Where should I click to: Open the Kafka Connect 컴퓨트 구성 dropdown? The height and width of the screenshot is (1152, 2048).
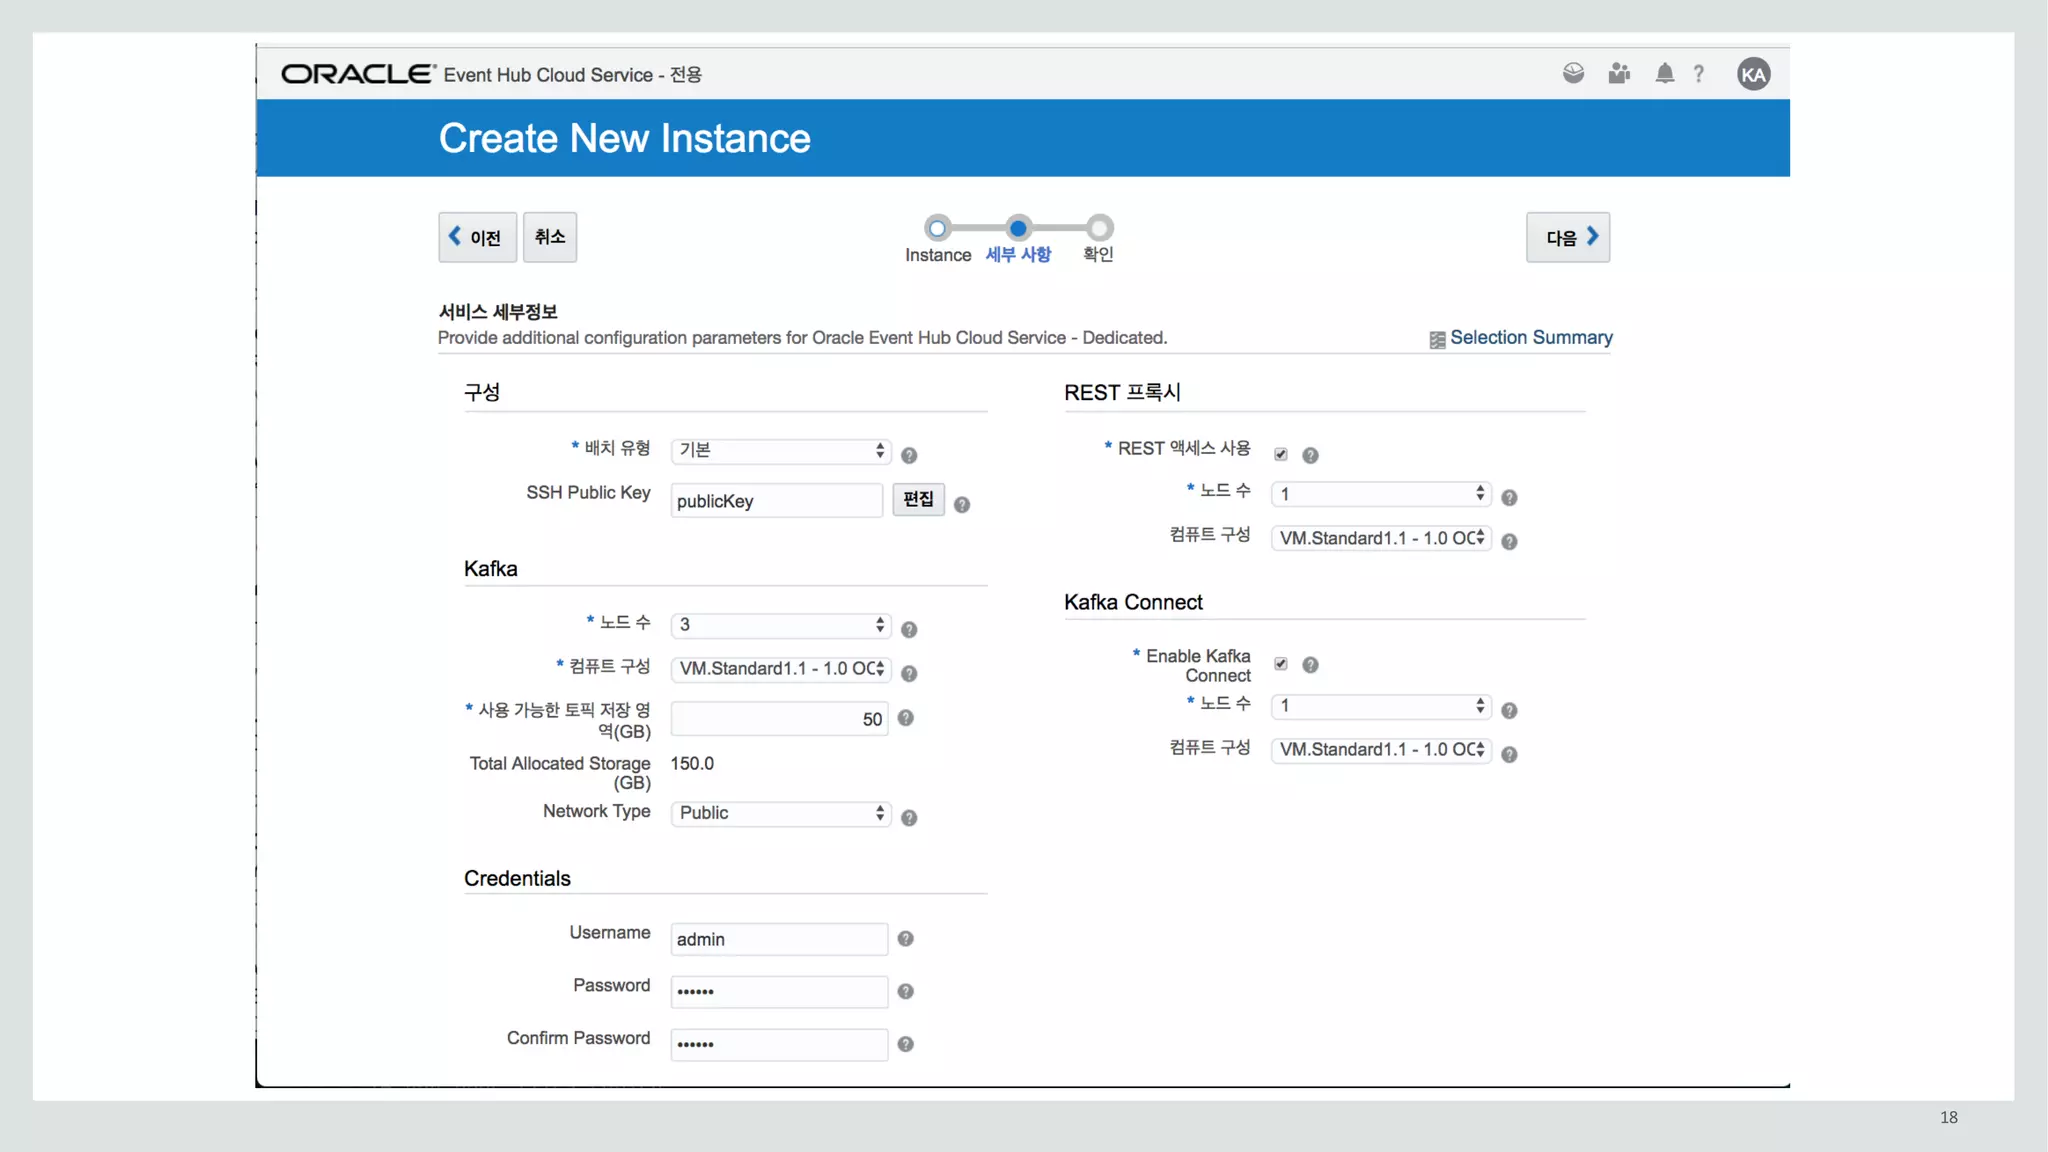click(x=1381, y=750)
